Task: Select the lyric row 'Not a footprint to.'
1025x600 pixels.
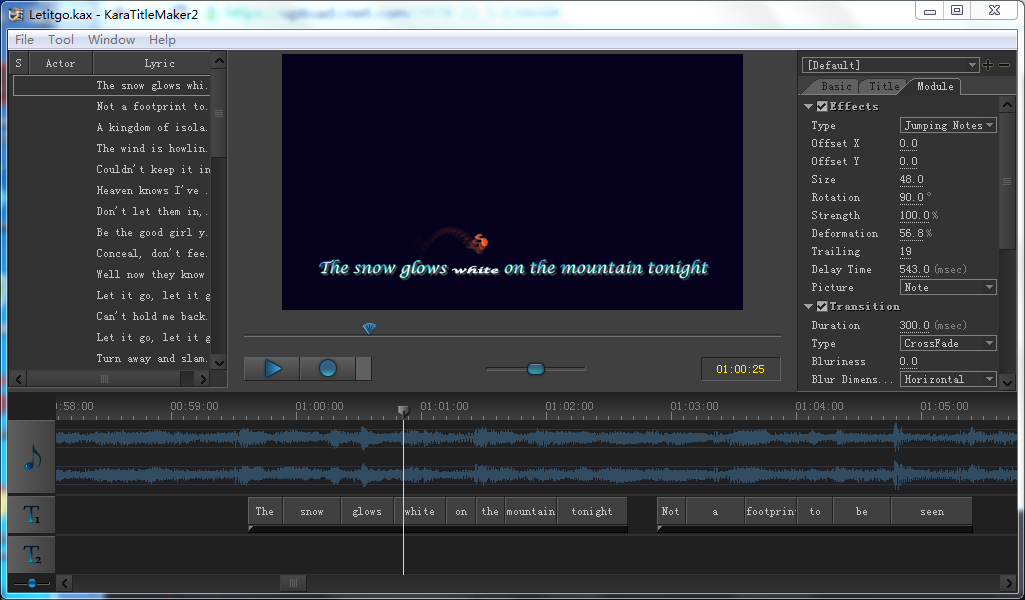Action: [x=111, y=107]
